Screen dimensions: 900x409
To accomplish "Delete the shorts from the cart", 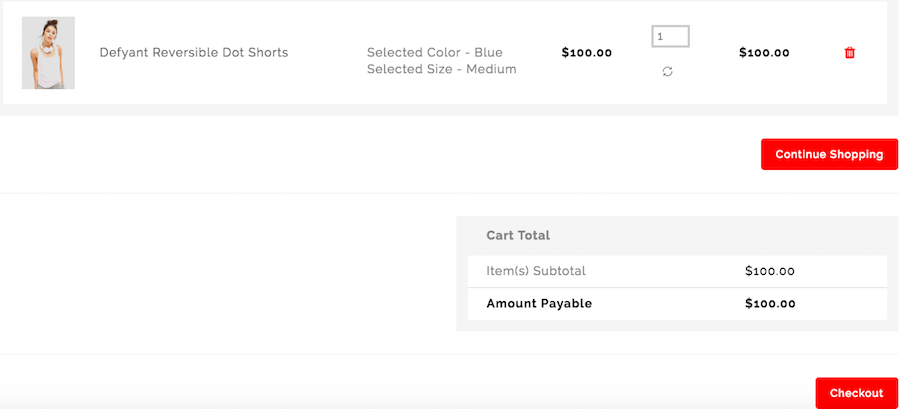I will point(850,53).
